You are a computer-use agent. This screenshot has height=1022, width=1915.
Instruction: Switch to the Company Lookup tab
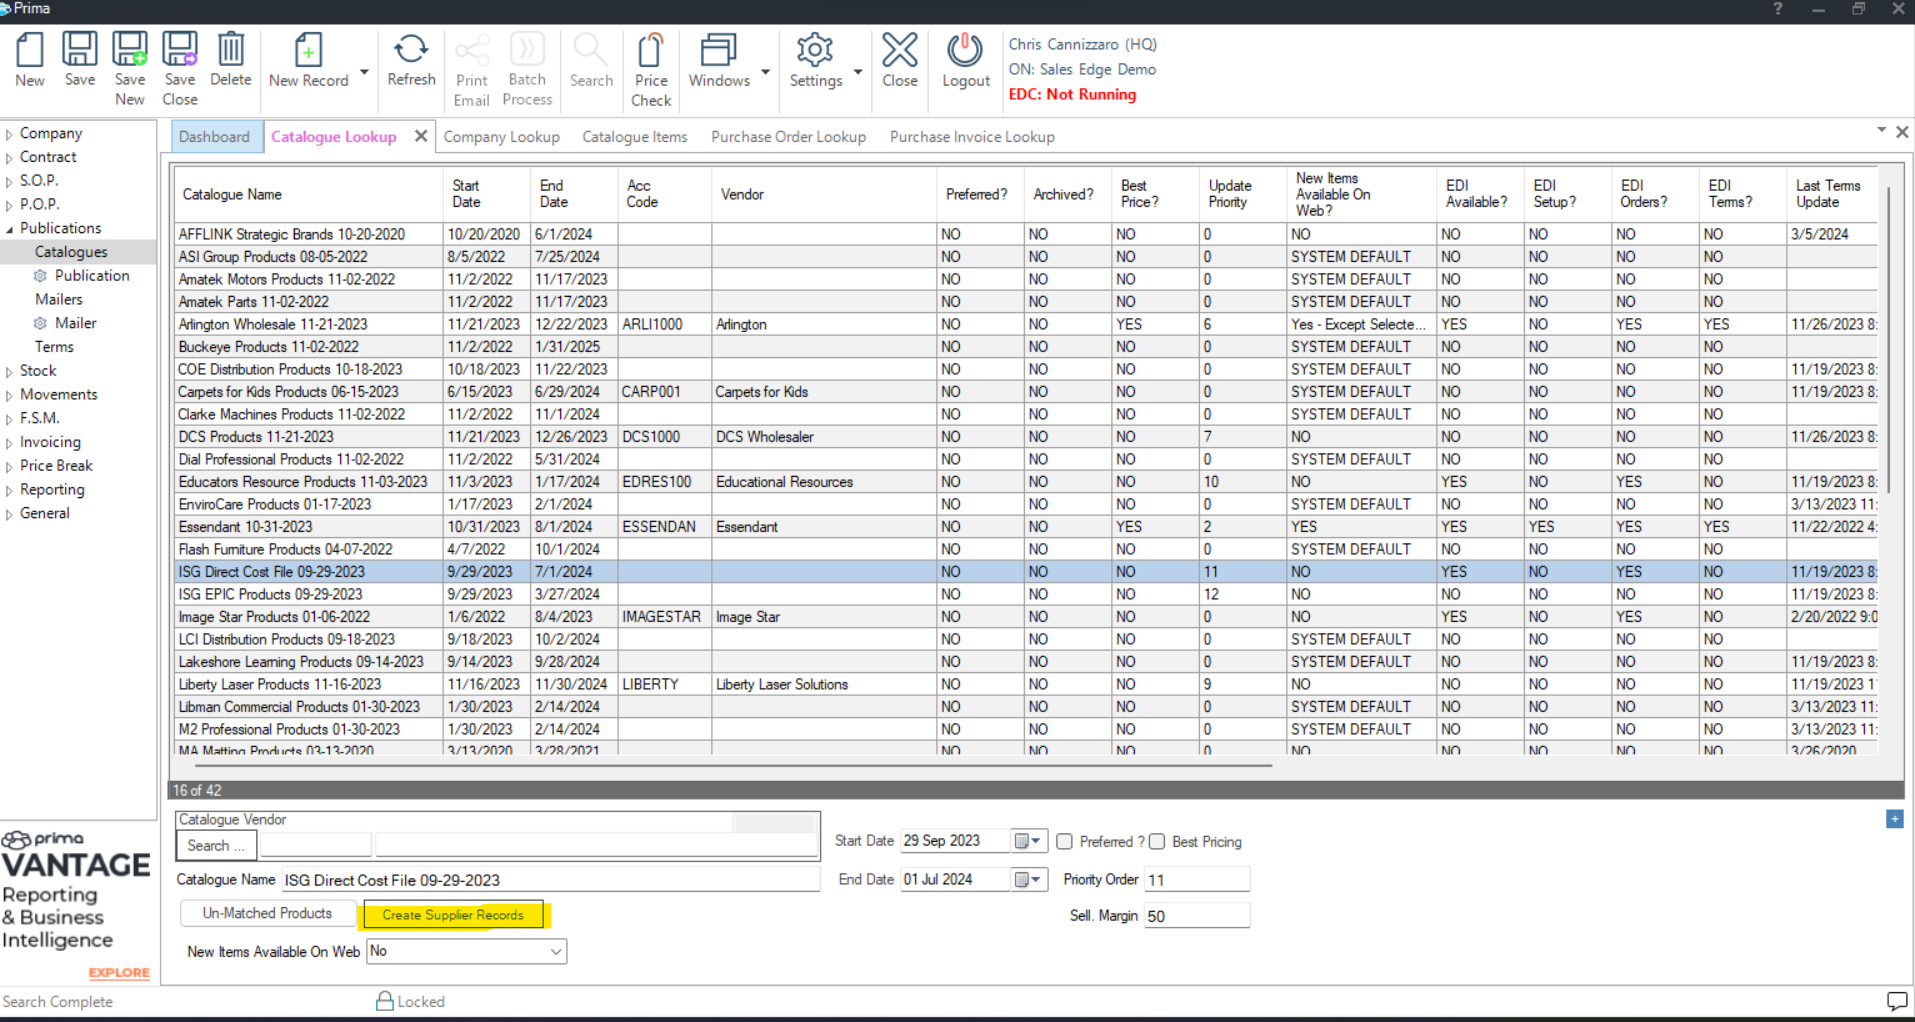coord(501,137)
